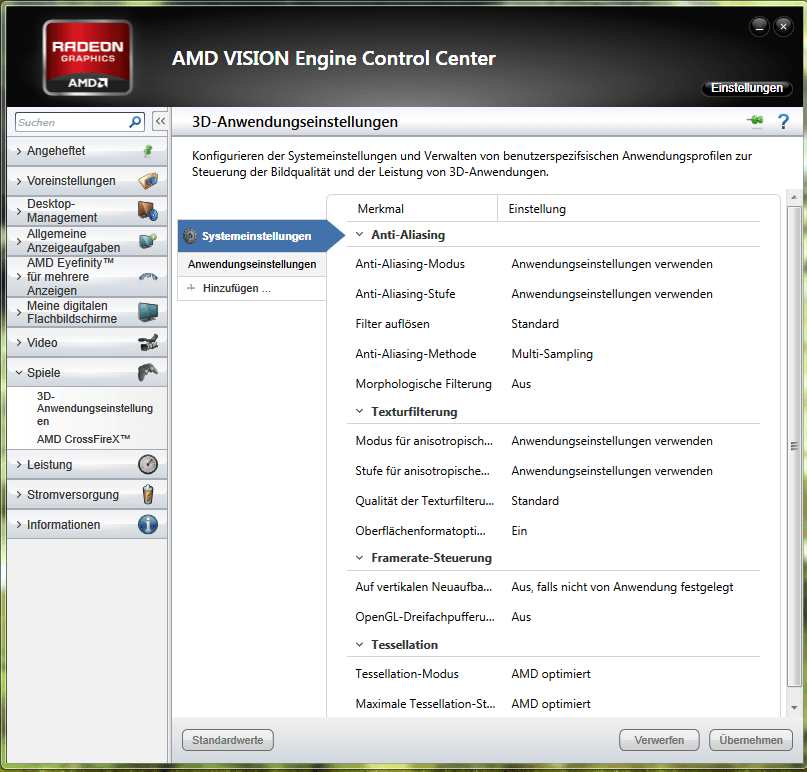807x772 pixels.
Task: Change Oberflächenformatoptimierung Ein value
Action: (x=519, y=531)
